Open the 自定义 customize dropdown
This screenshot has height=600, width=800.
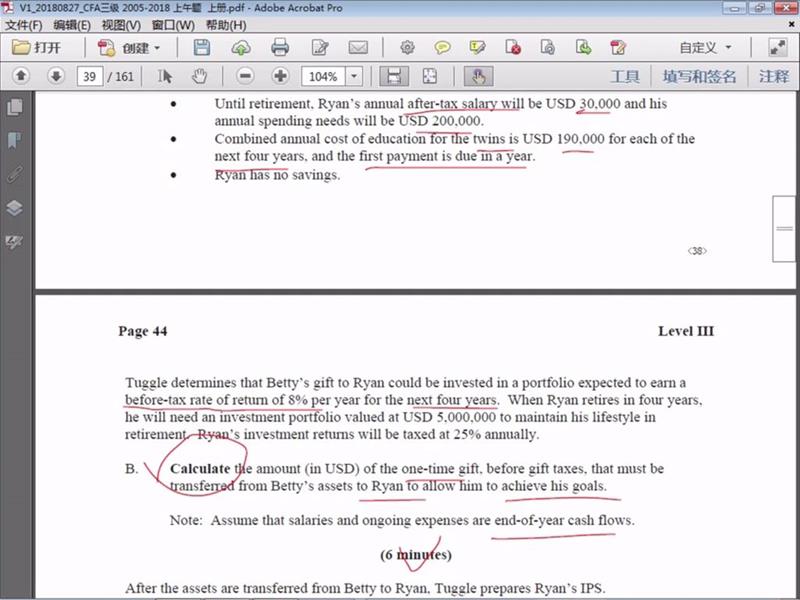[705, 47]
